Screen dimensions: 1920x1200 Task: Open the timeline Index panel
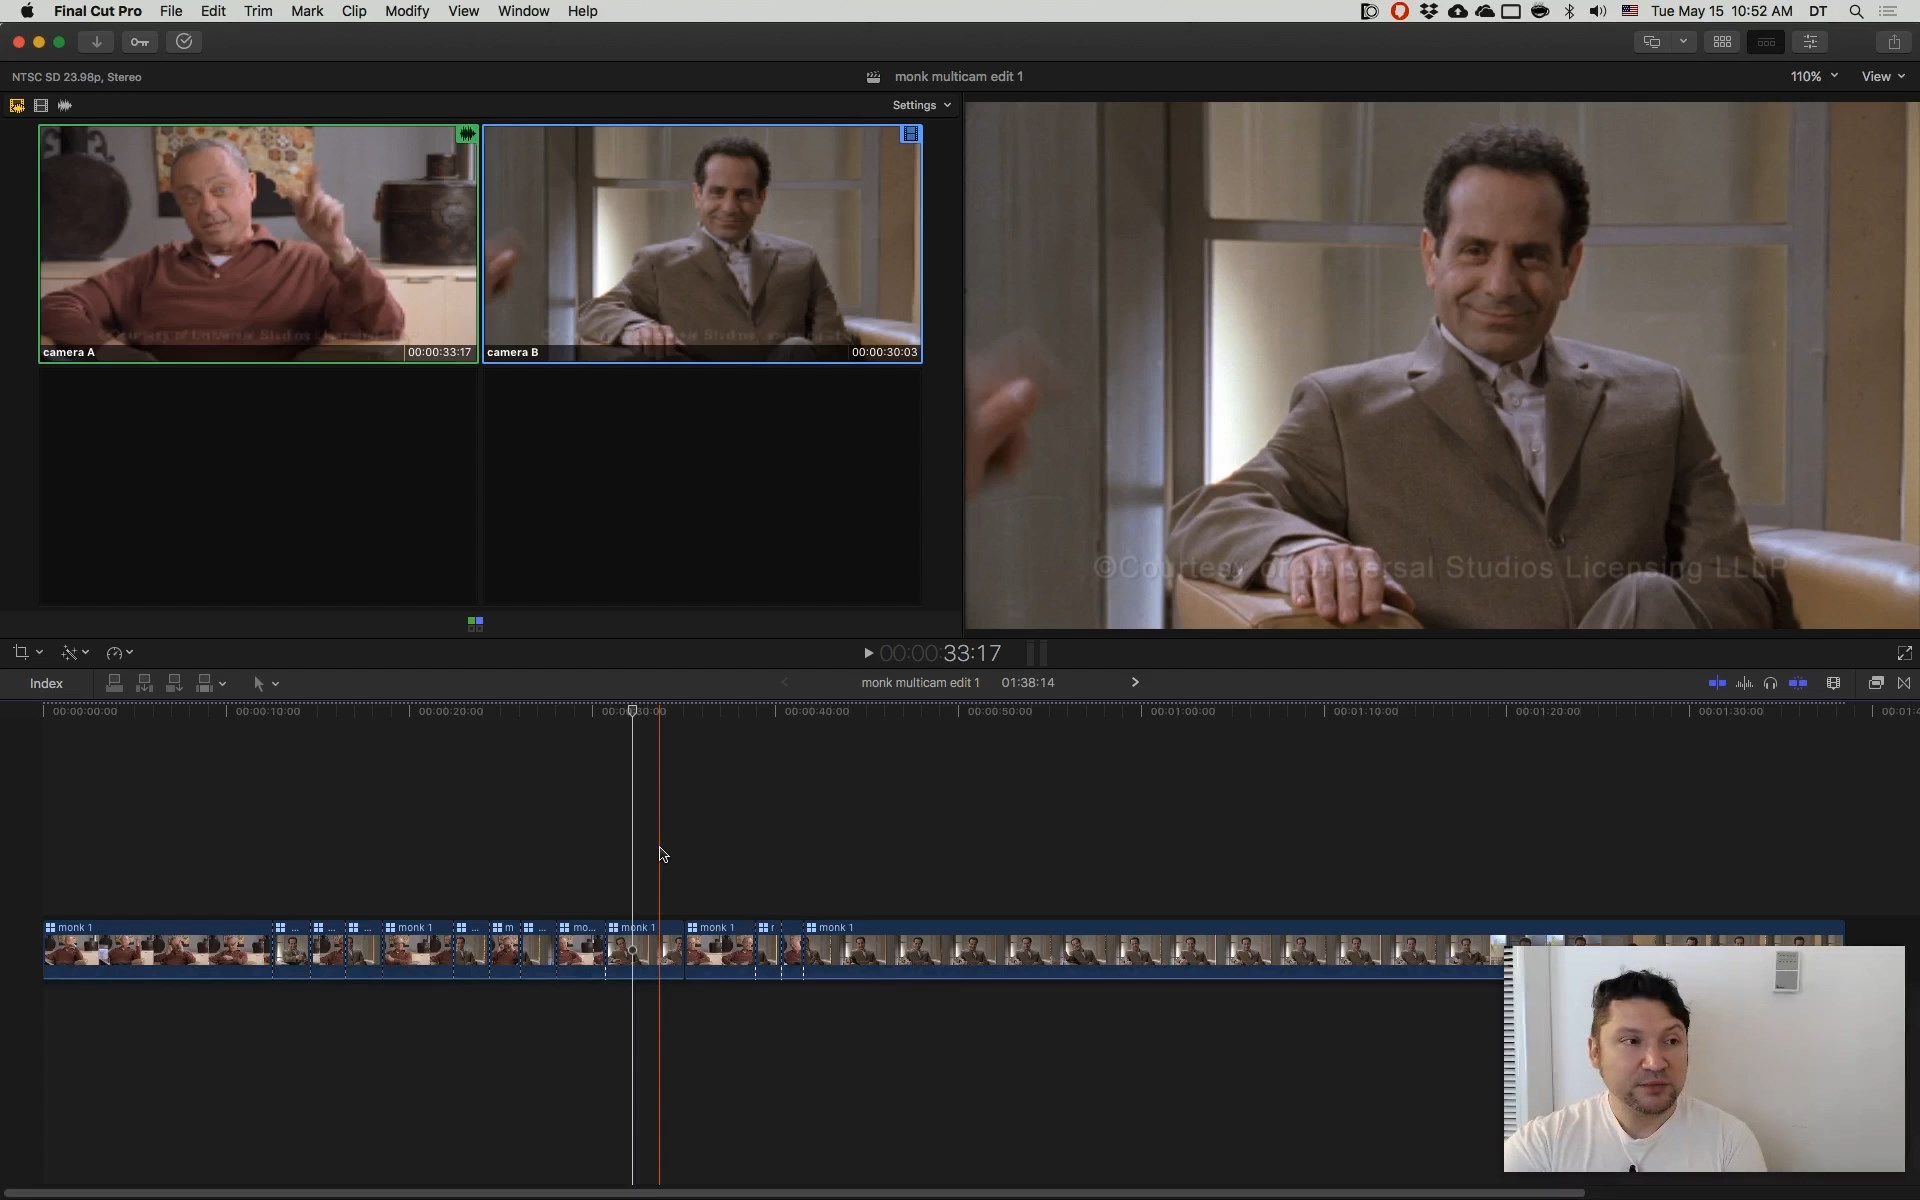click(46, 683)
